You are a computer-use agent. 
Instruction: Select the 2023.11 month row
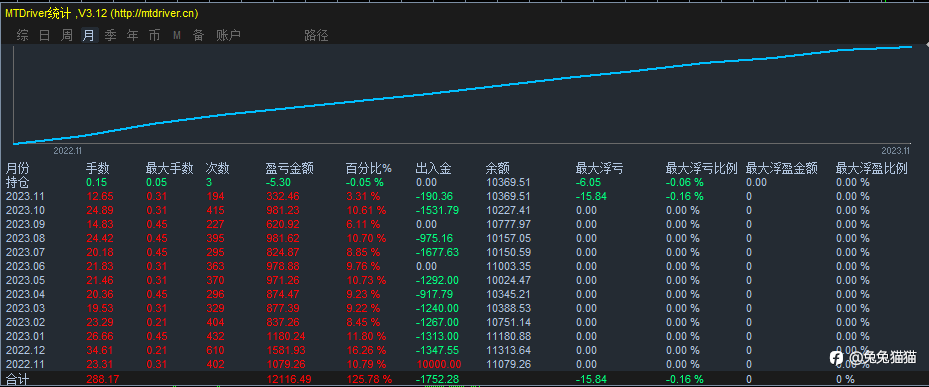point(464,196)
